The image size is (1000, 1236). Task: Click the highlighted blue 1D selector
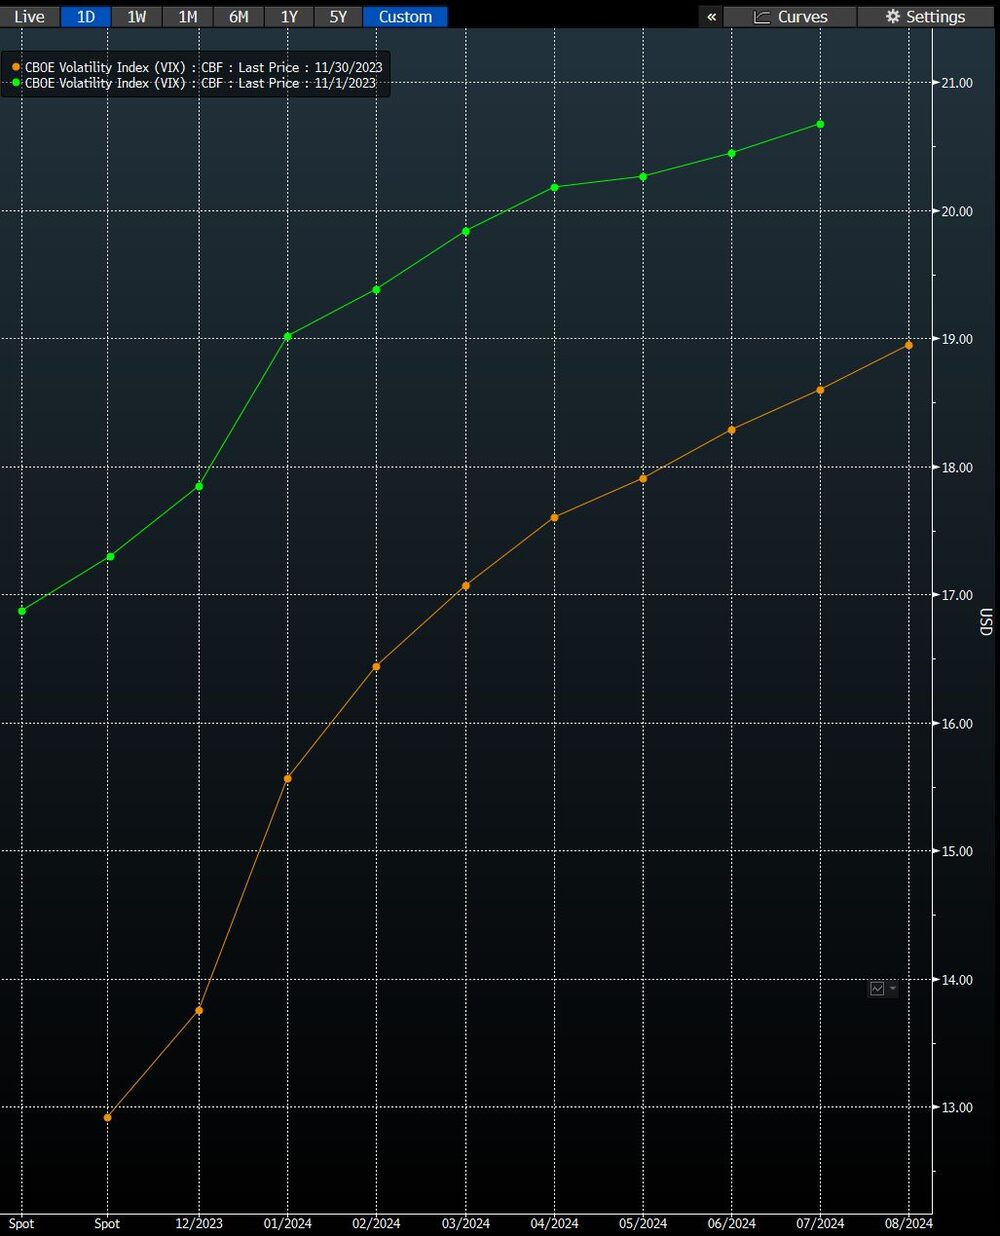click(x=85, y=16)
